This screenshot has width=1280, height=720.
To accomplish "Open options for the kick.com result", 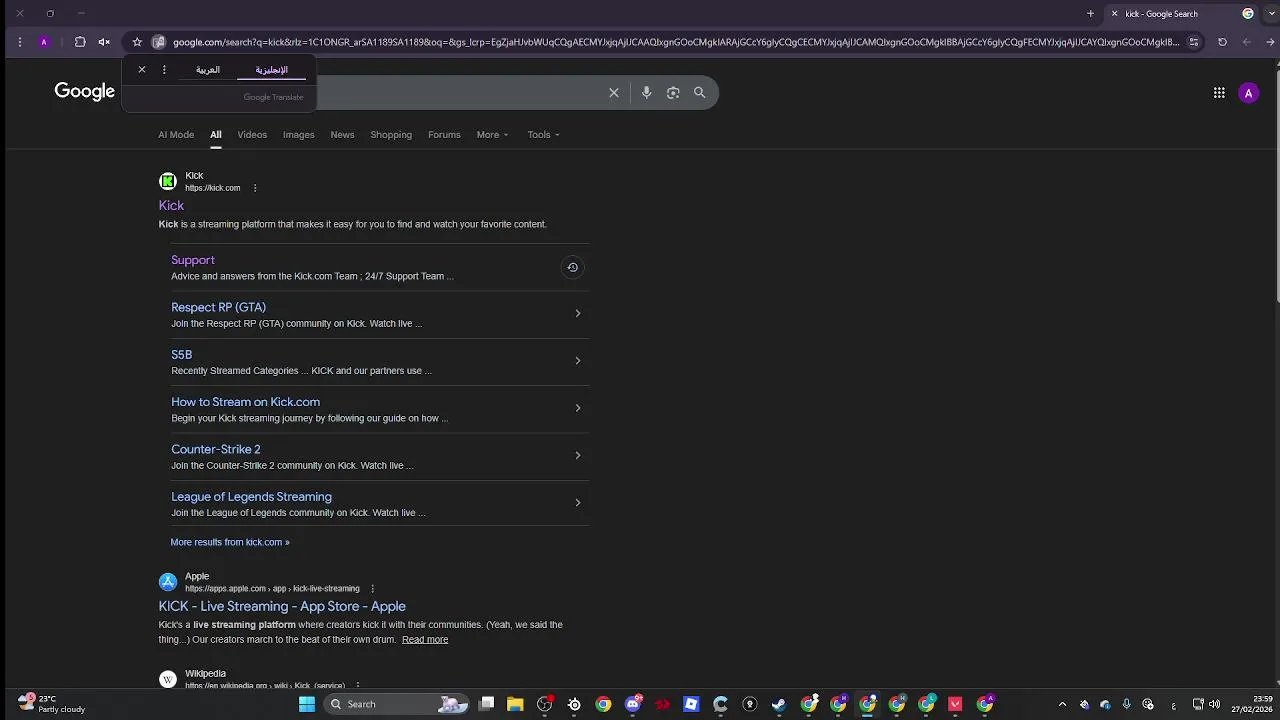I will [255, 188].
